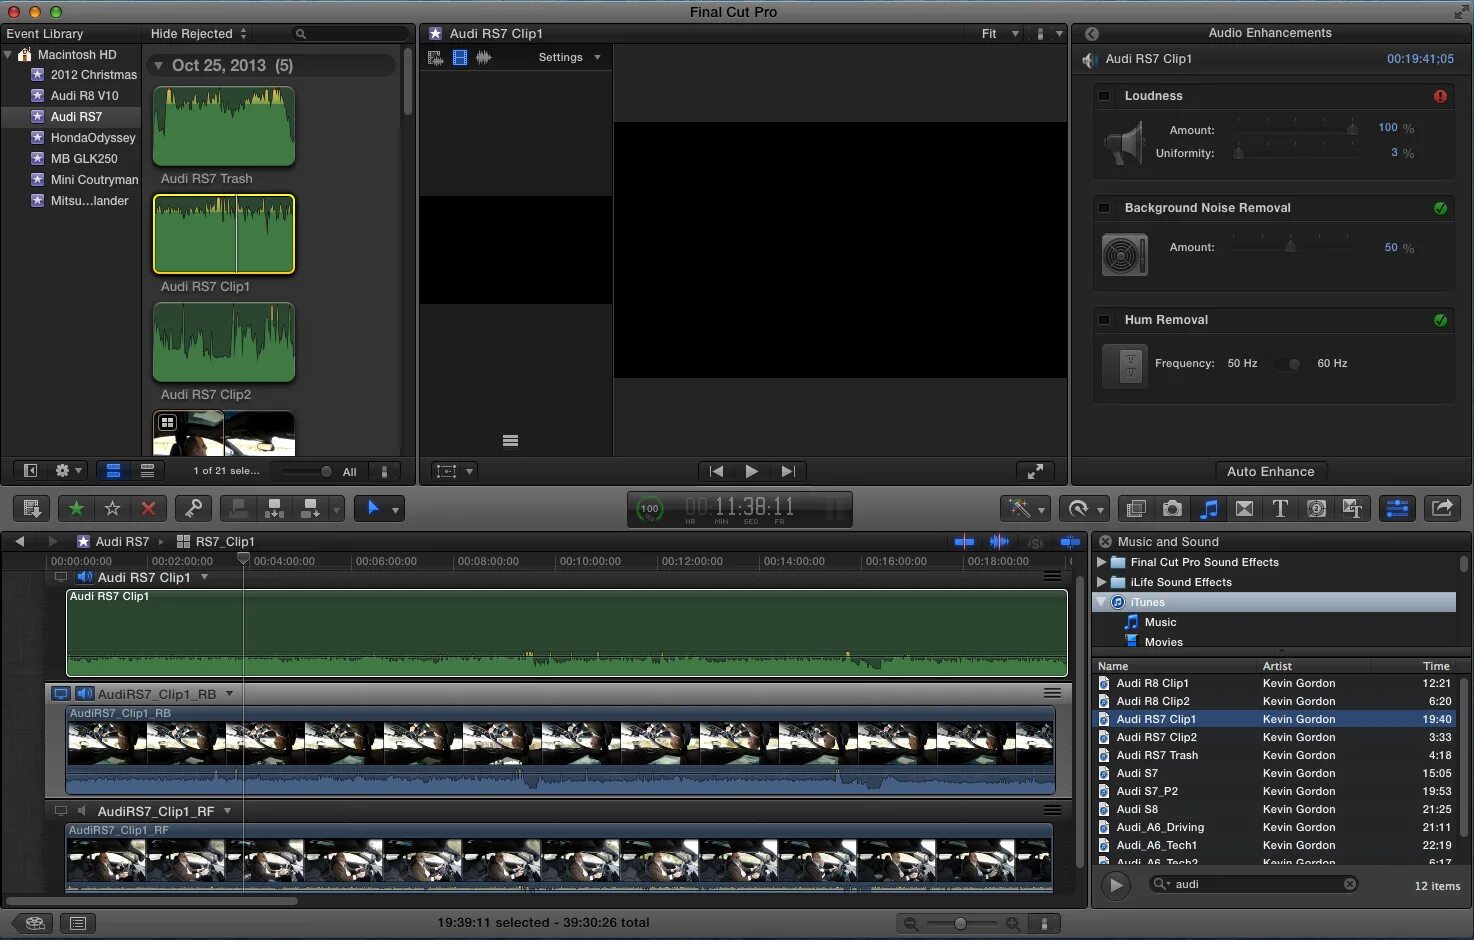This screenshot has width=1474, height=940.
Task: Open keyword editor key icon
Action: tap(193, 509)
